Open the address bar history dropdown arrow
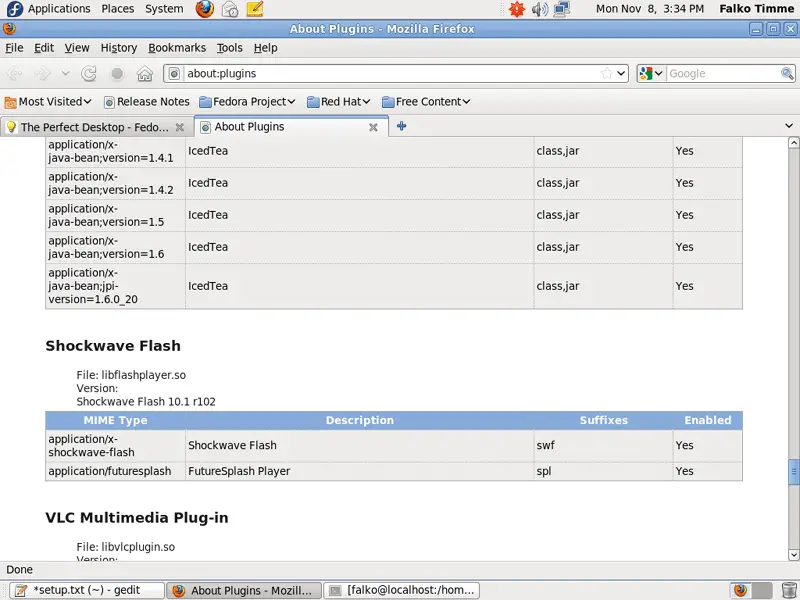 (x=621, y=73)
